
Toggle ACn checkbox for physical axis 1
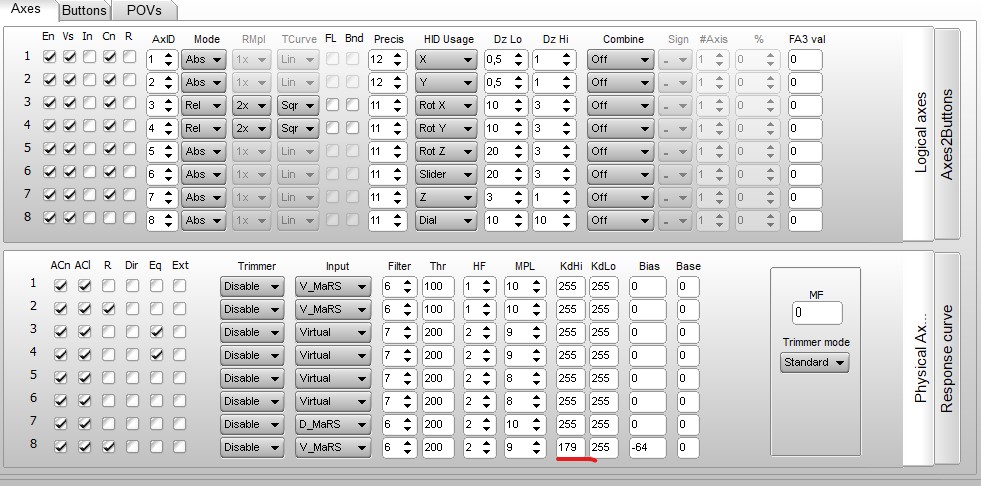pos(61,285)
